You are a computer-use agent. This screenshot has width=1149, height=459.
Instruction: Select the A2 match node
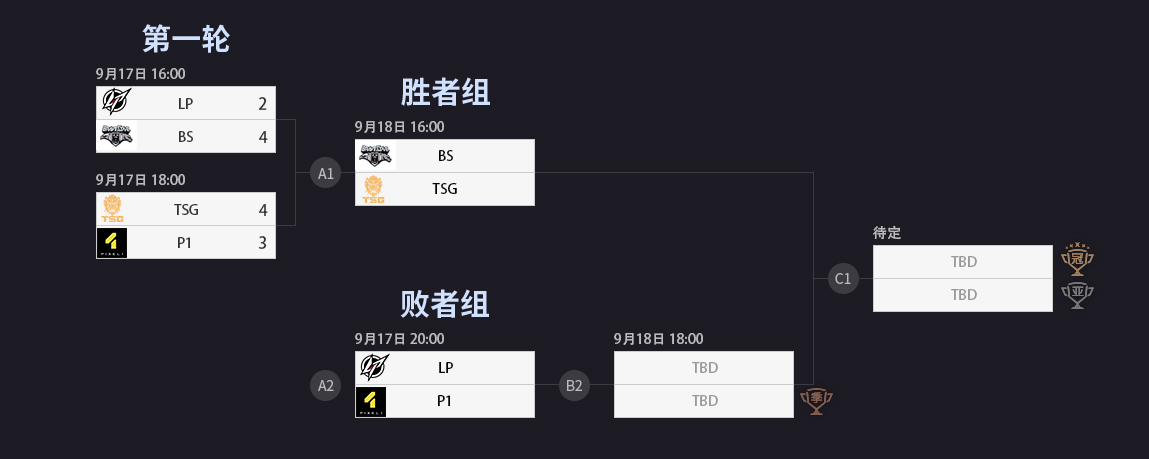(x=325, y=384)
